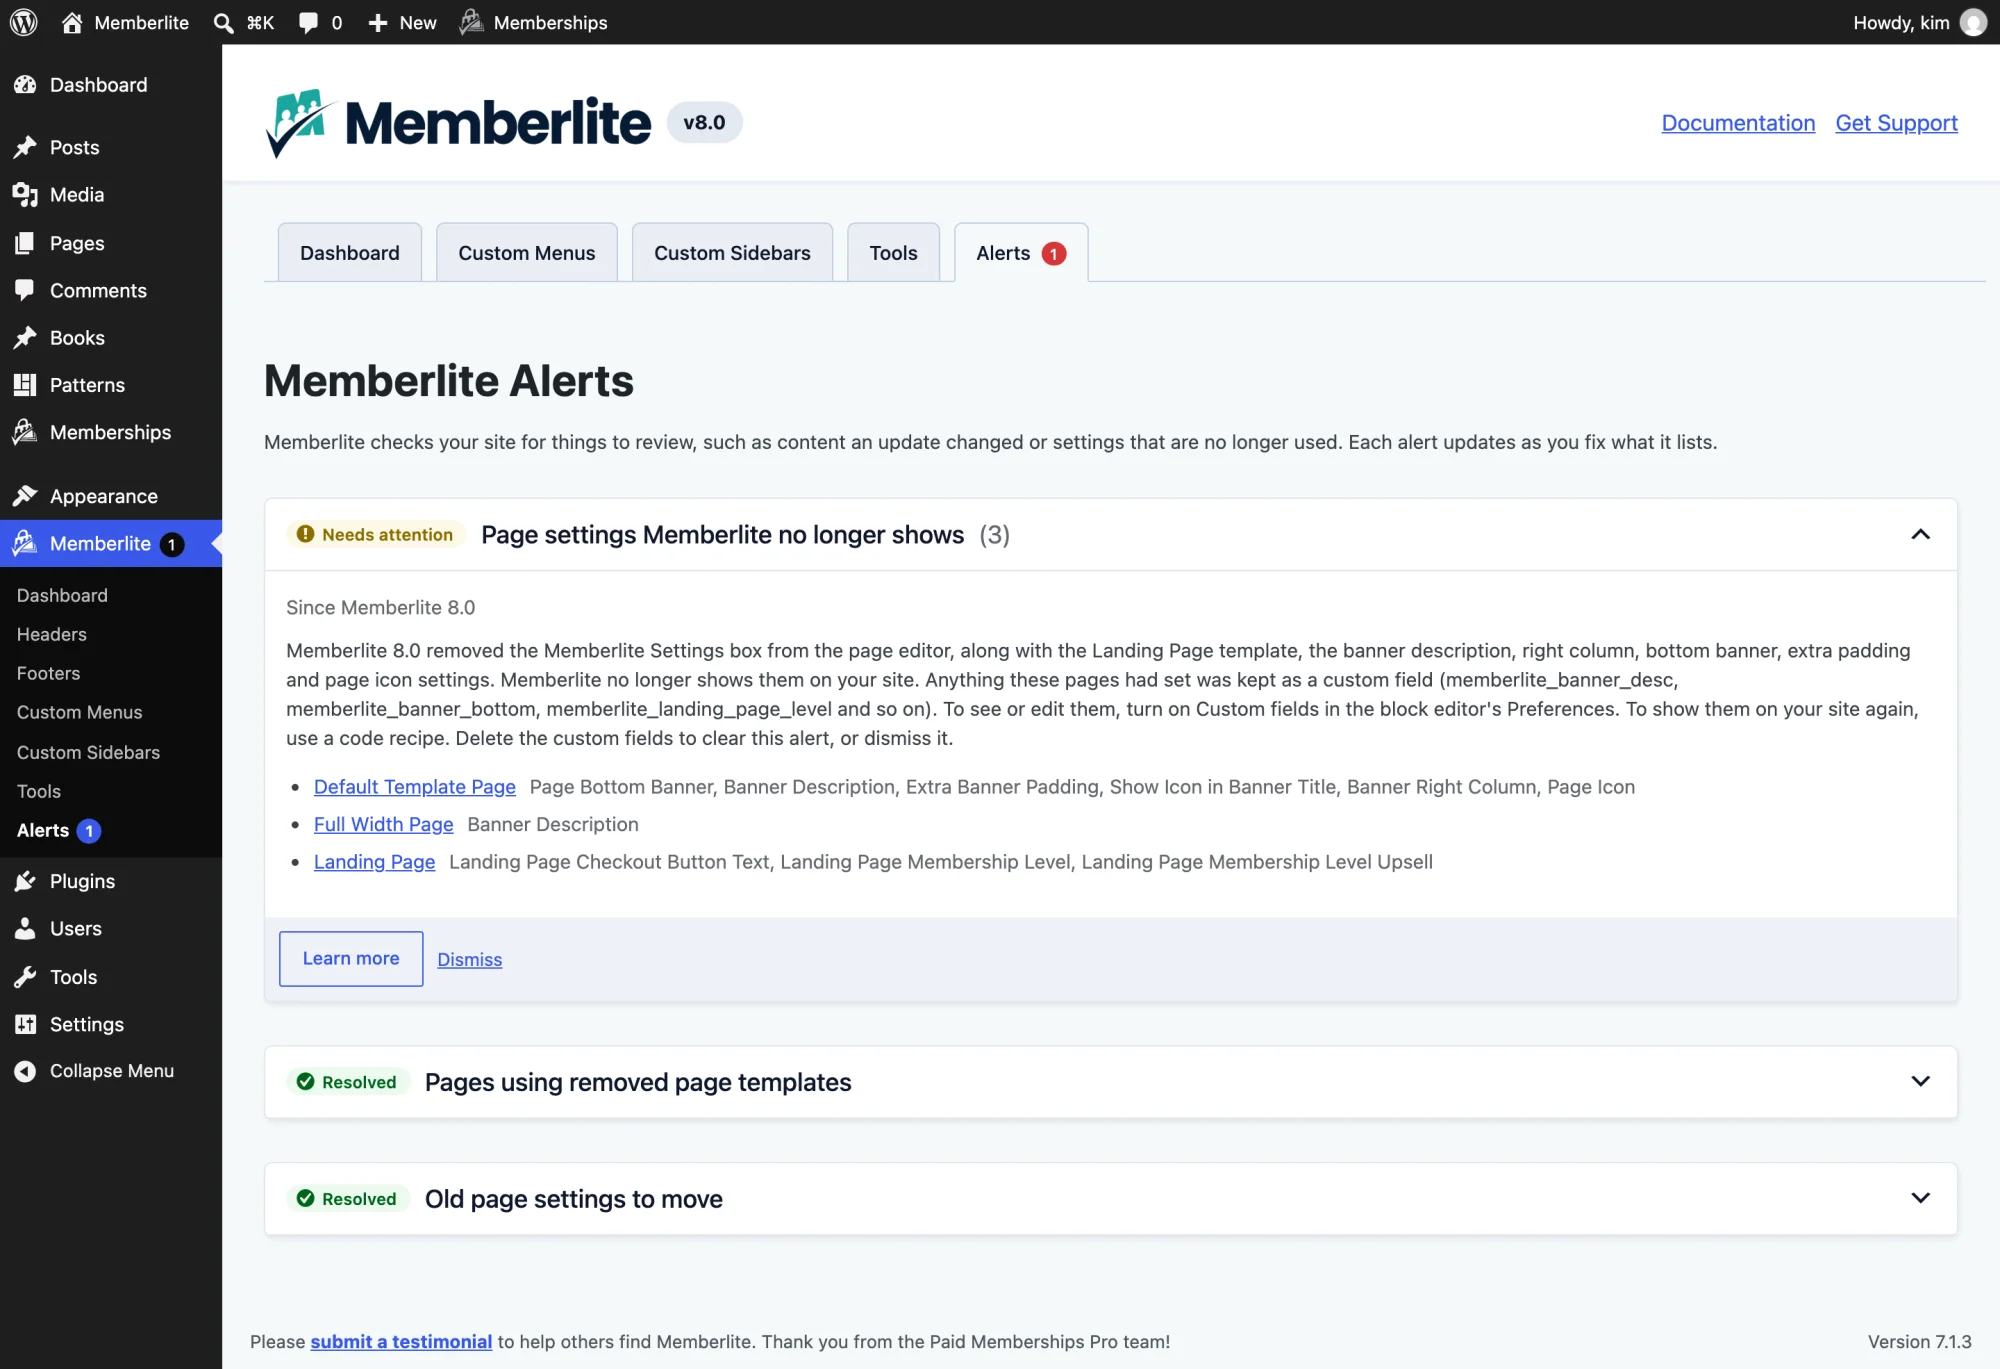Dismiss the page settings alert
Screen dimensions: 2000x1369
point(470,959)
